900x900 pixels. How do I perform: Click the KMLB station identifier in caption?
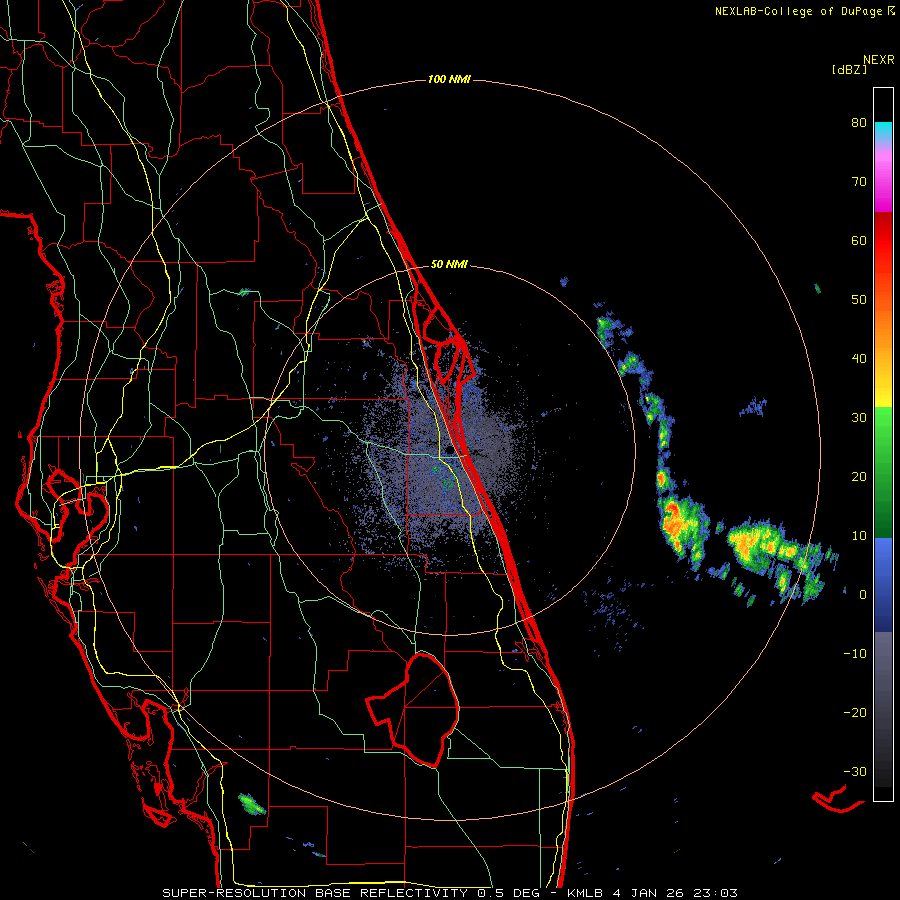click(x=587, y=893)
